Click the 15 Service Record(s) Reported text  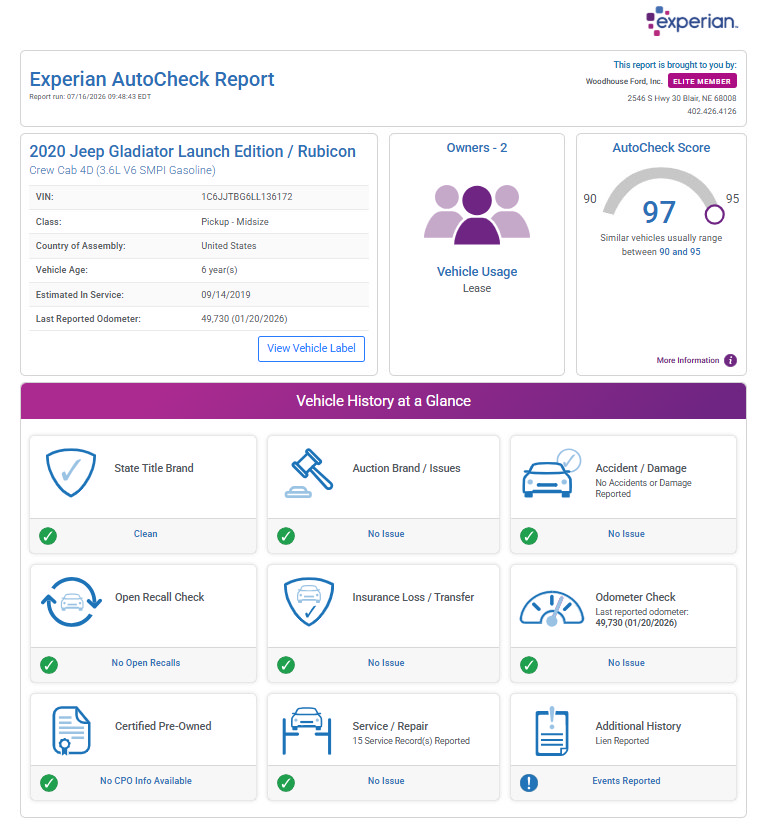click(x=411, y=741)
